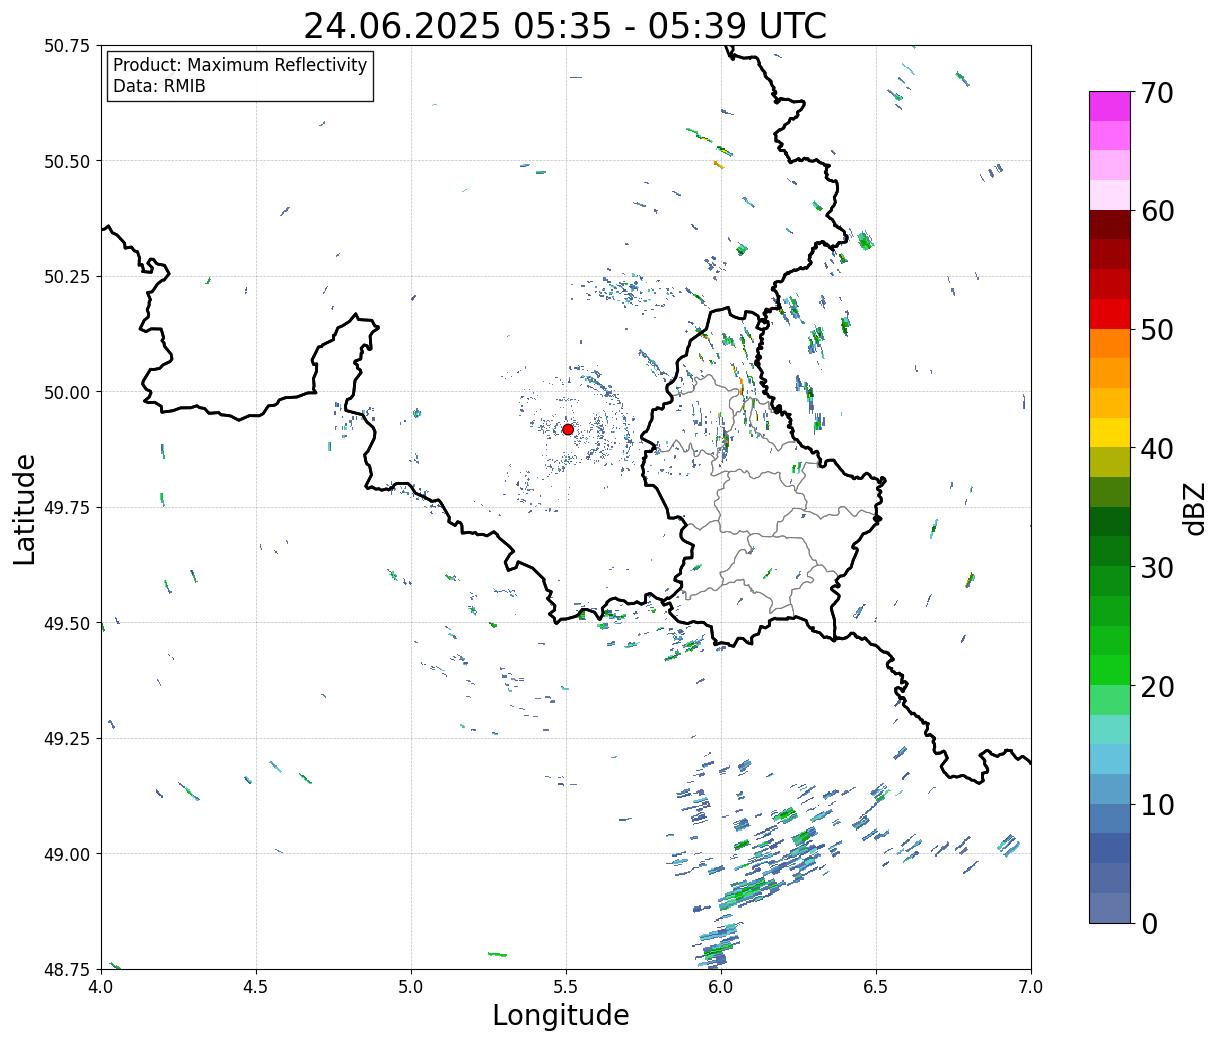Click the colorbar tick label 0
Screen dimensions: 1219x1040
coord(1148,923)
